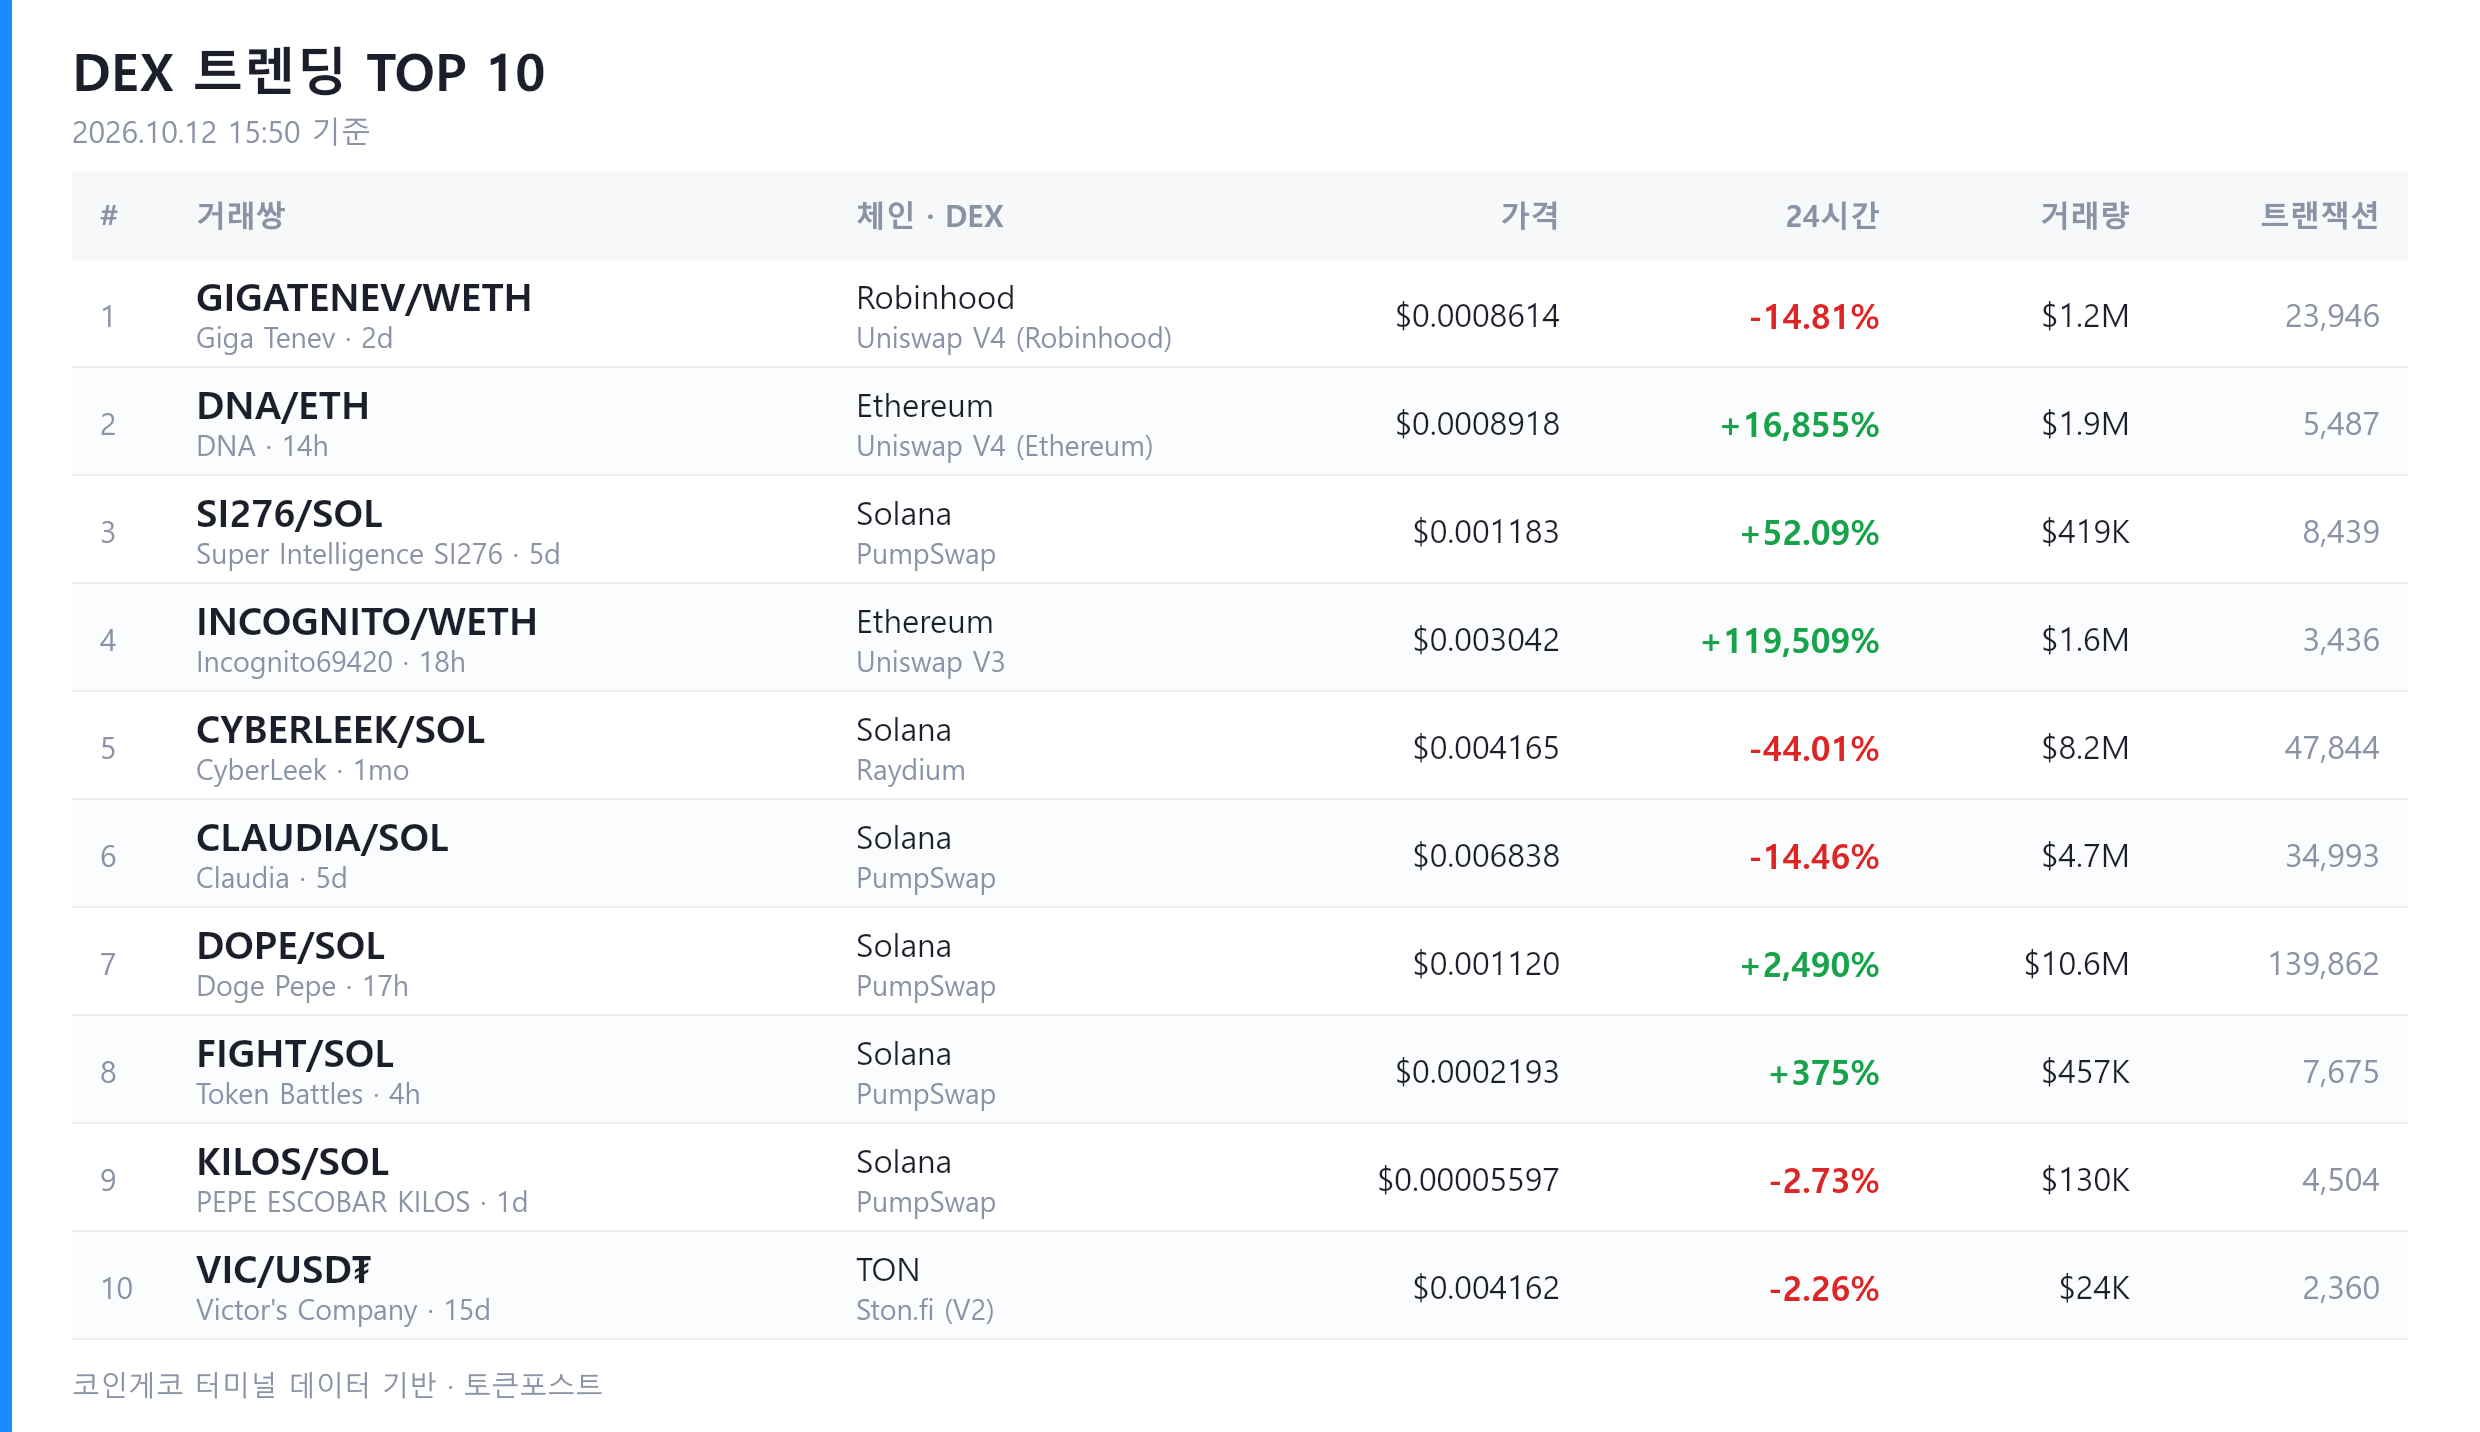The image size is (2480, 1432).
Task: Click the 거래쌍 column header
Action: coord(240,215)
